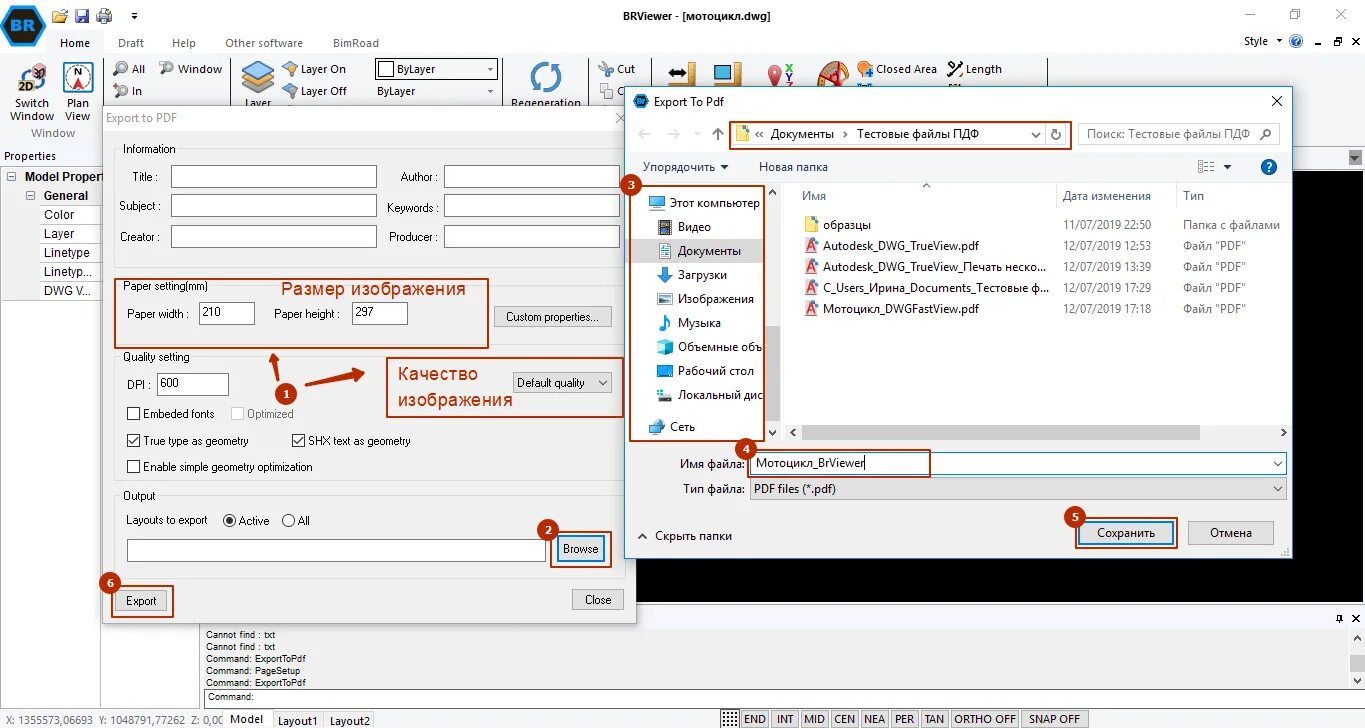Choose the Zoom Window tool
Viewport: 1365px width, 728px height.
click(192, 69)
